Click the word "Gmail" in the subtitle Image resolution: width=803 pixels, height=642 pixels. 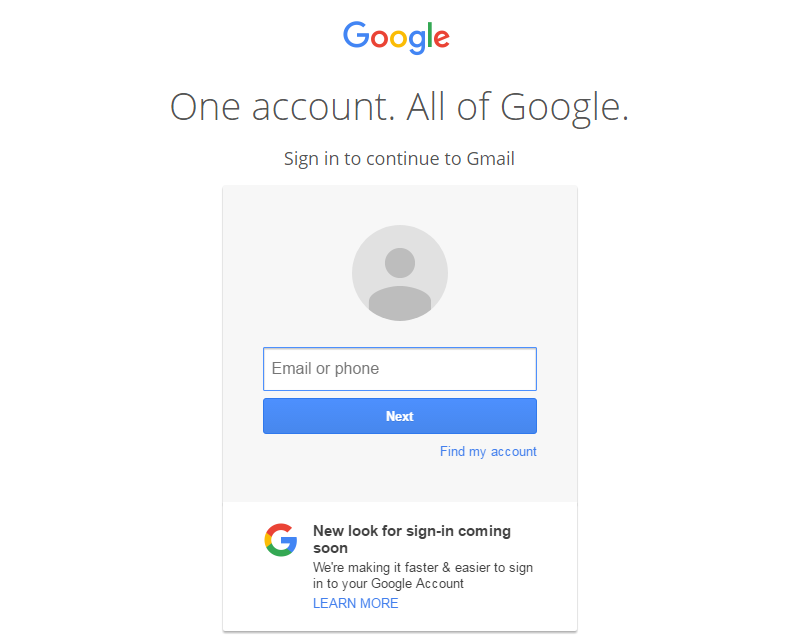click(x=491, y=158)
